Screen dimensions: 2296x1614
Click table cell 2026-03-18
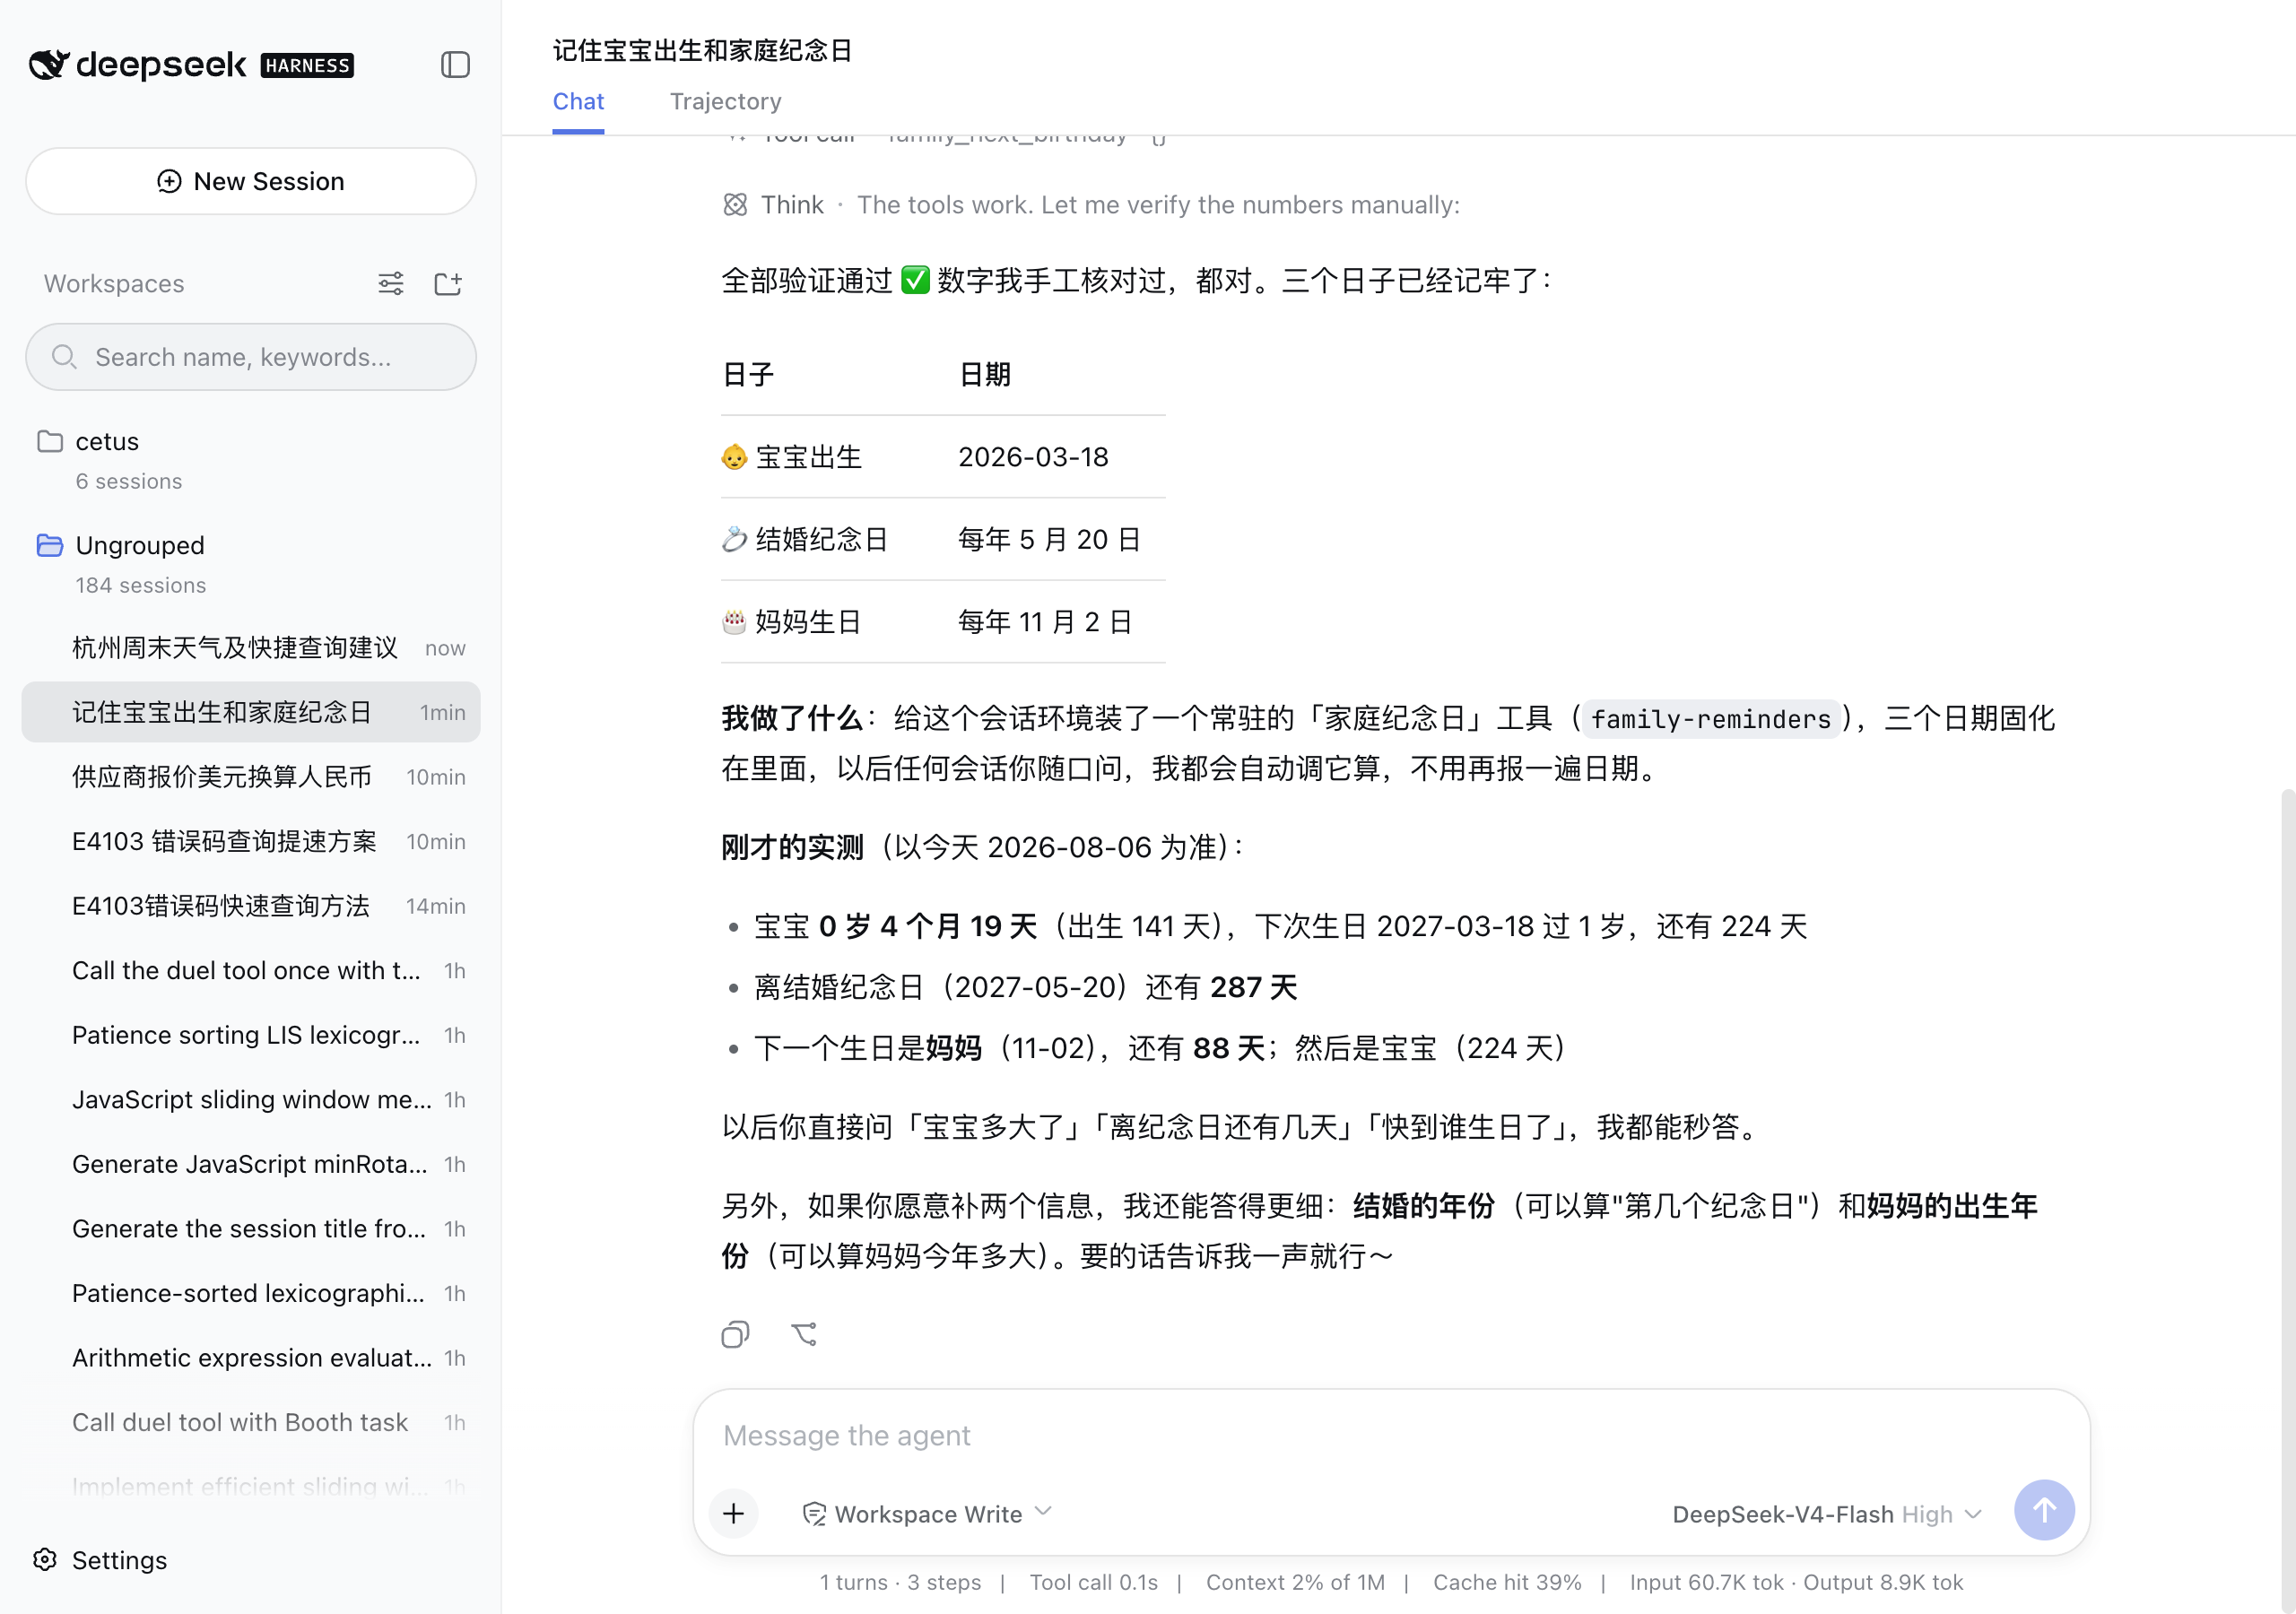[1033, 457]
